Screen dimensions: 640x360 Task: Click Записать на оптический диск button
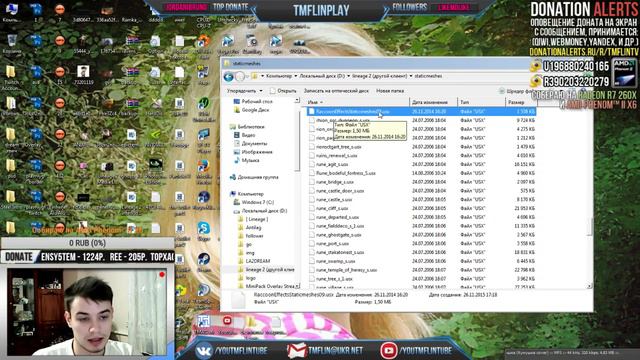[x=336, y=91]
